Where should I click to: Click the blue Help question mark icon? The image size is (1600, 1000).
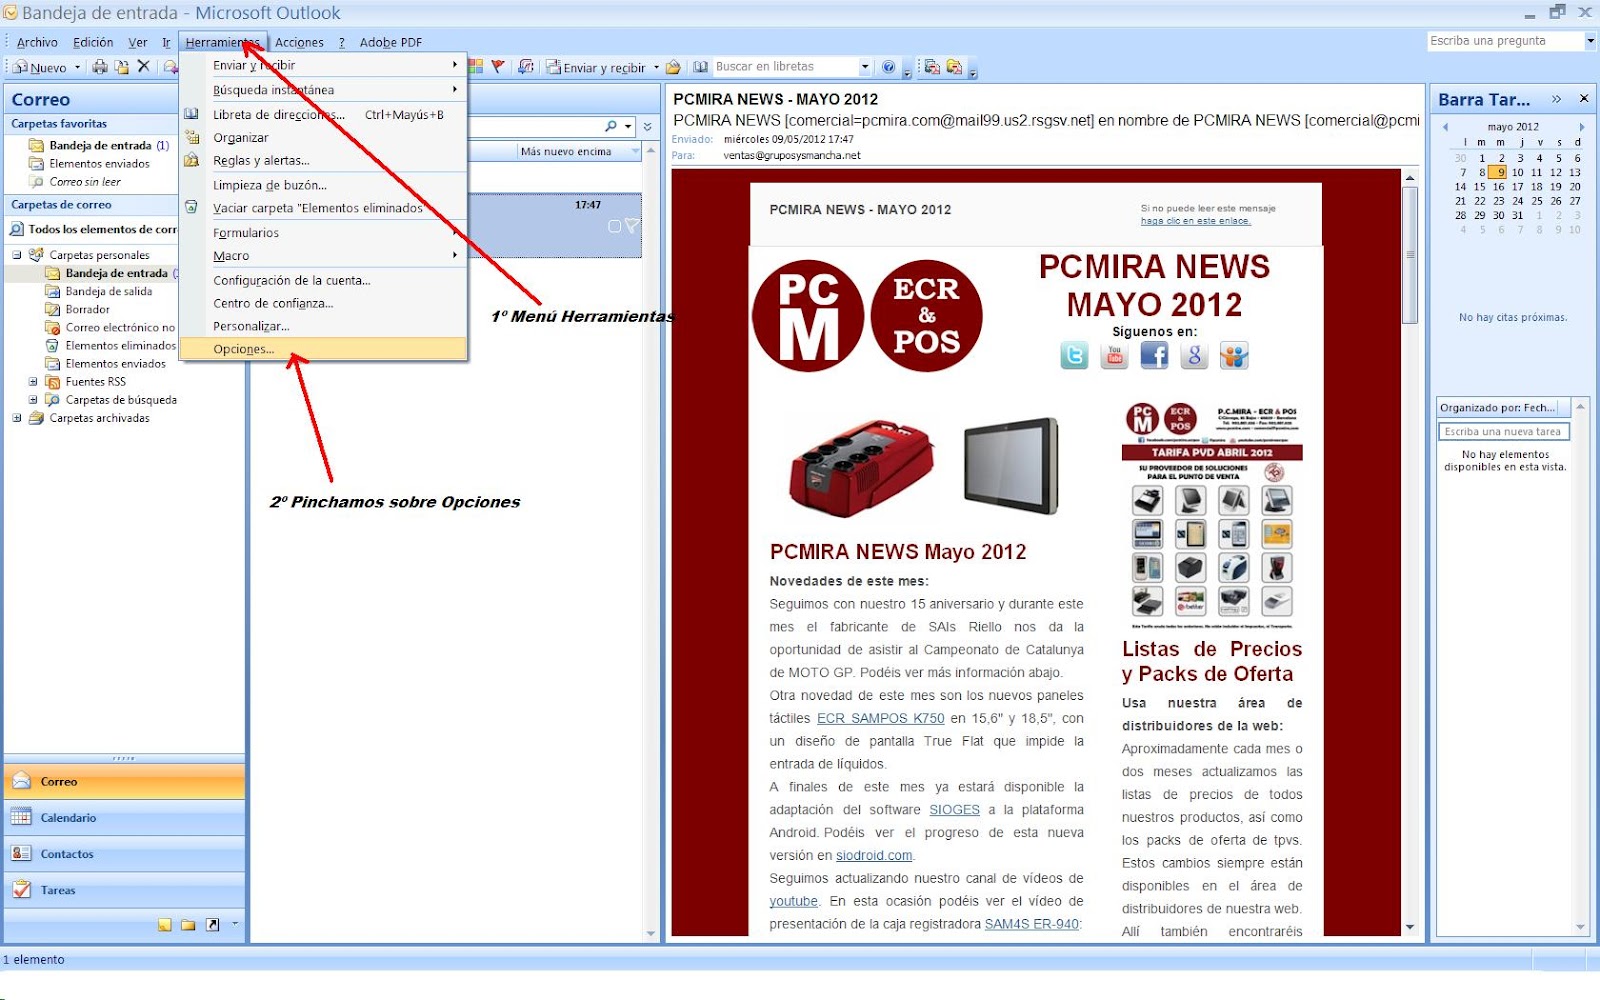(888, 67)
